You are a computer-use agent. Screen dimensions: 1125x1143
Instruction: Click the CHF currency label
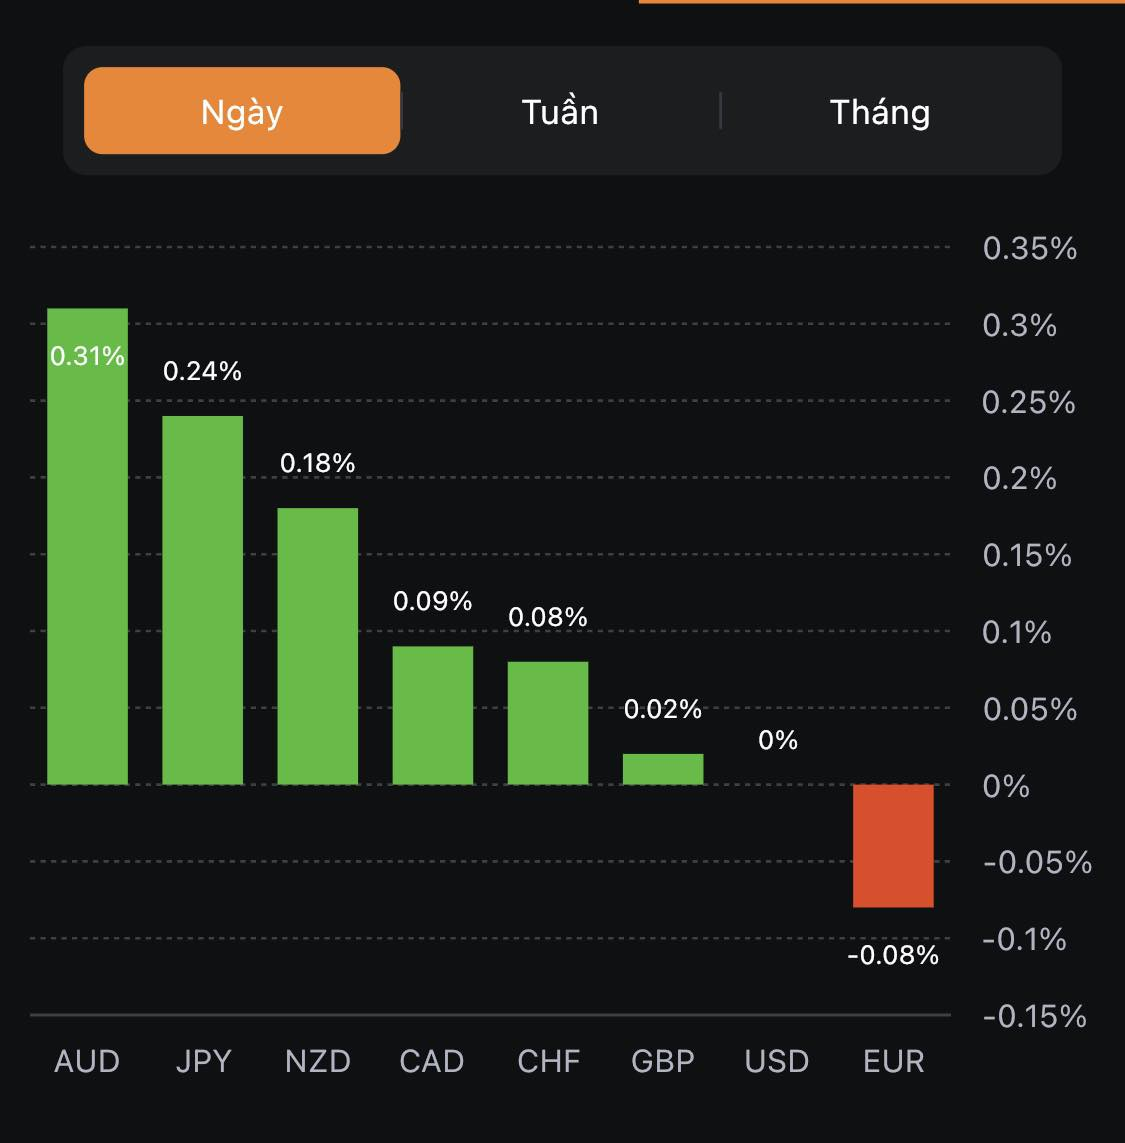pos(548,1061)
